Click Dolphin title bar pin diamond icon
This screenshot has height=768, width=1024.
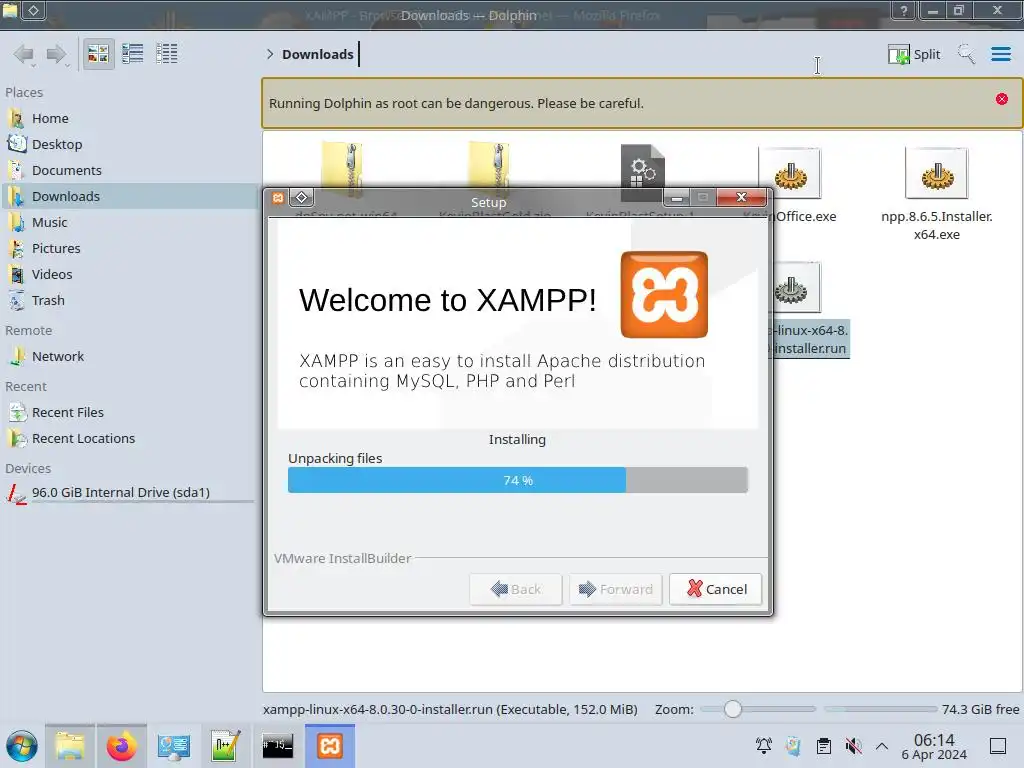click(33, 10)
